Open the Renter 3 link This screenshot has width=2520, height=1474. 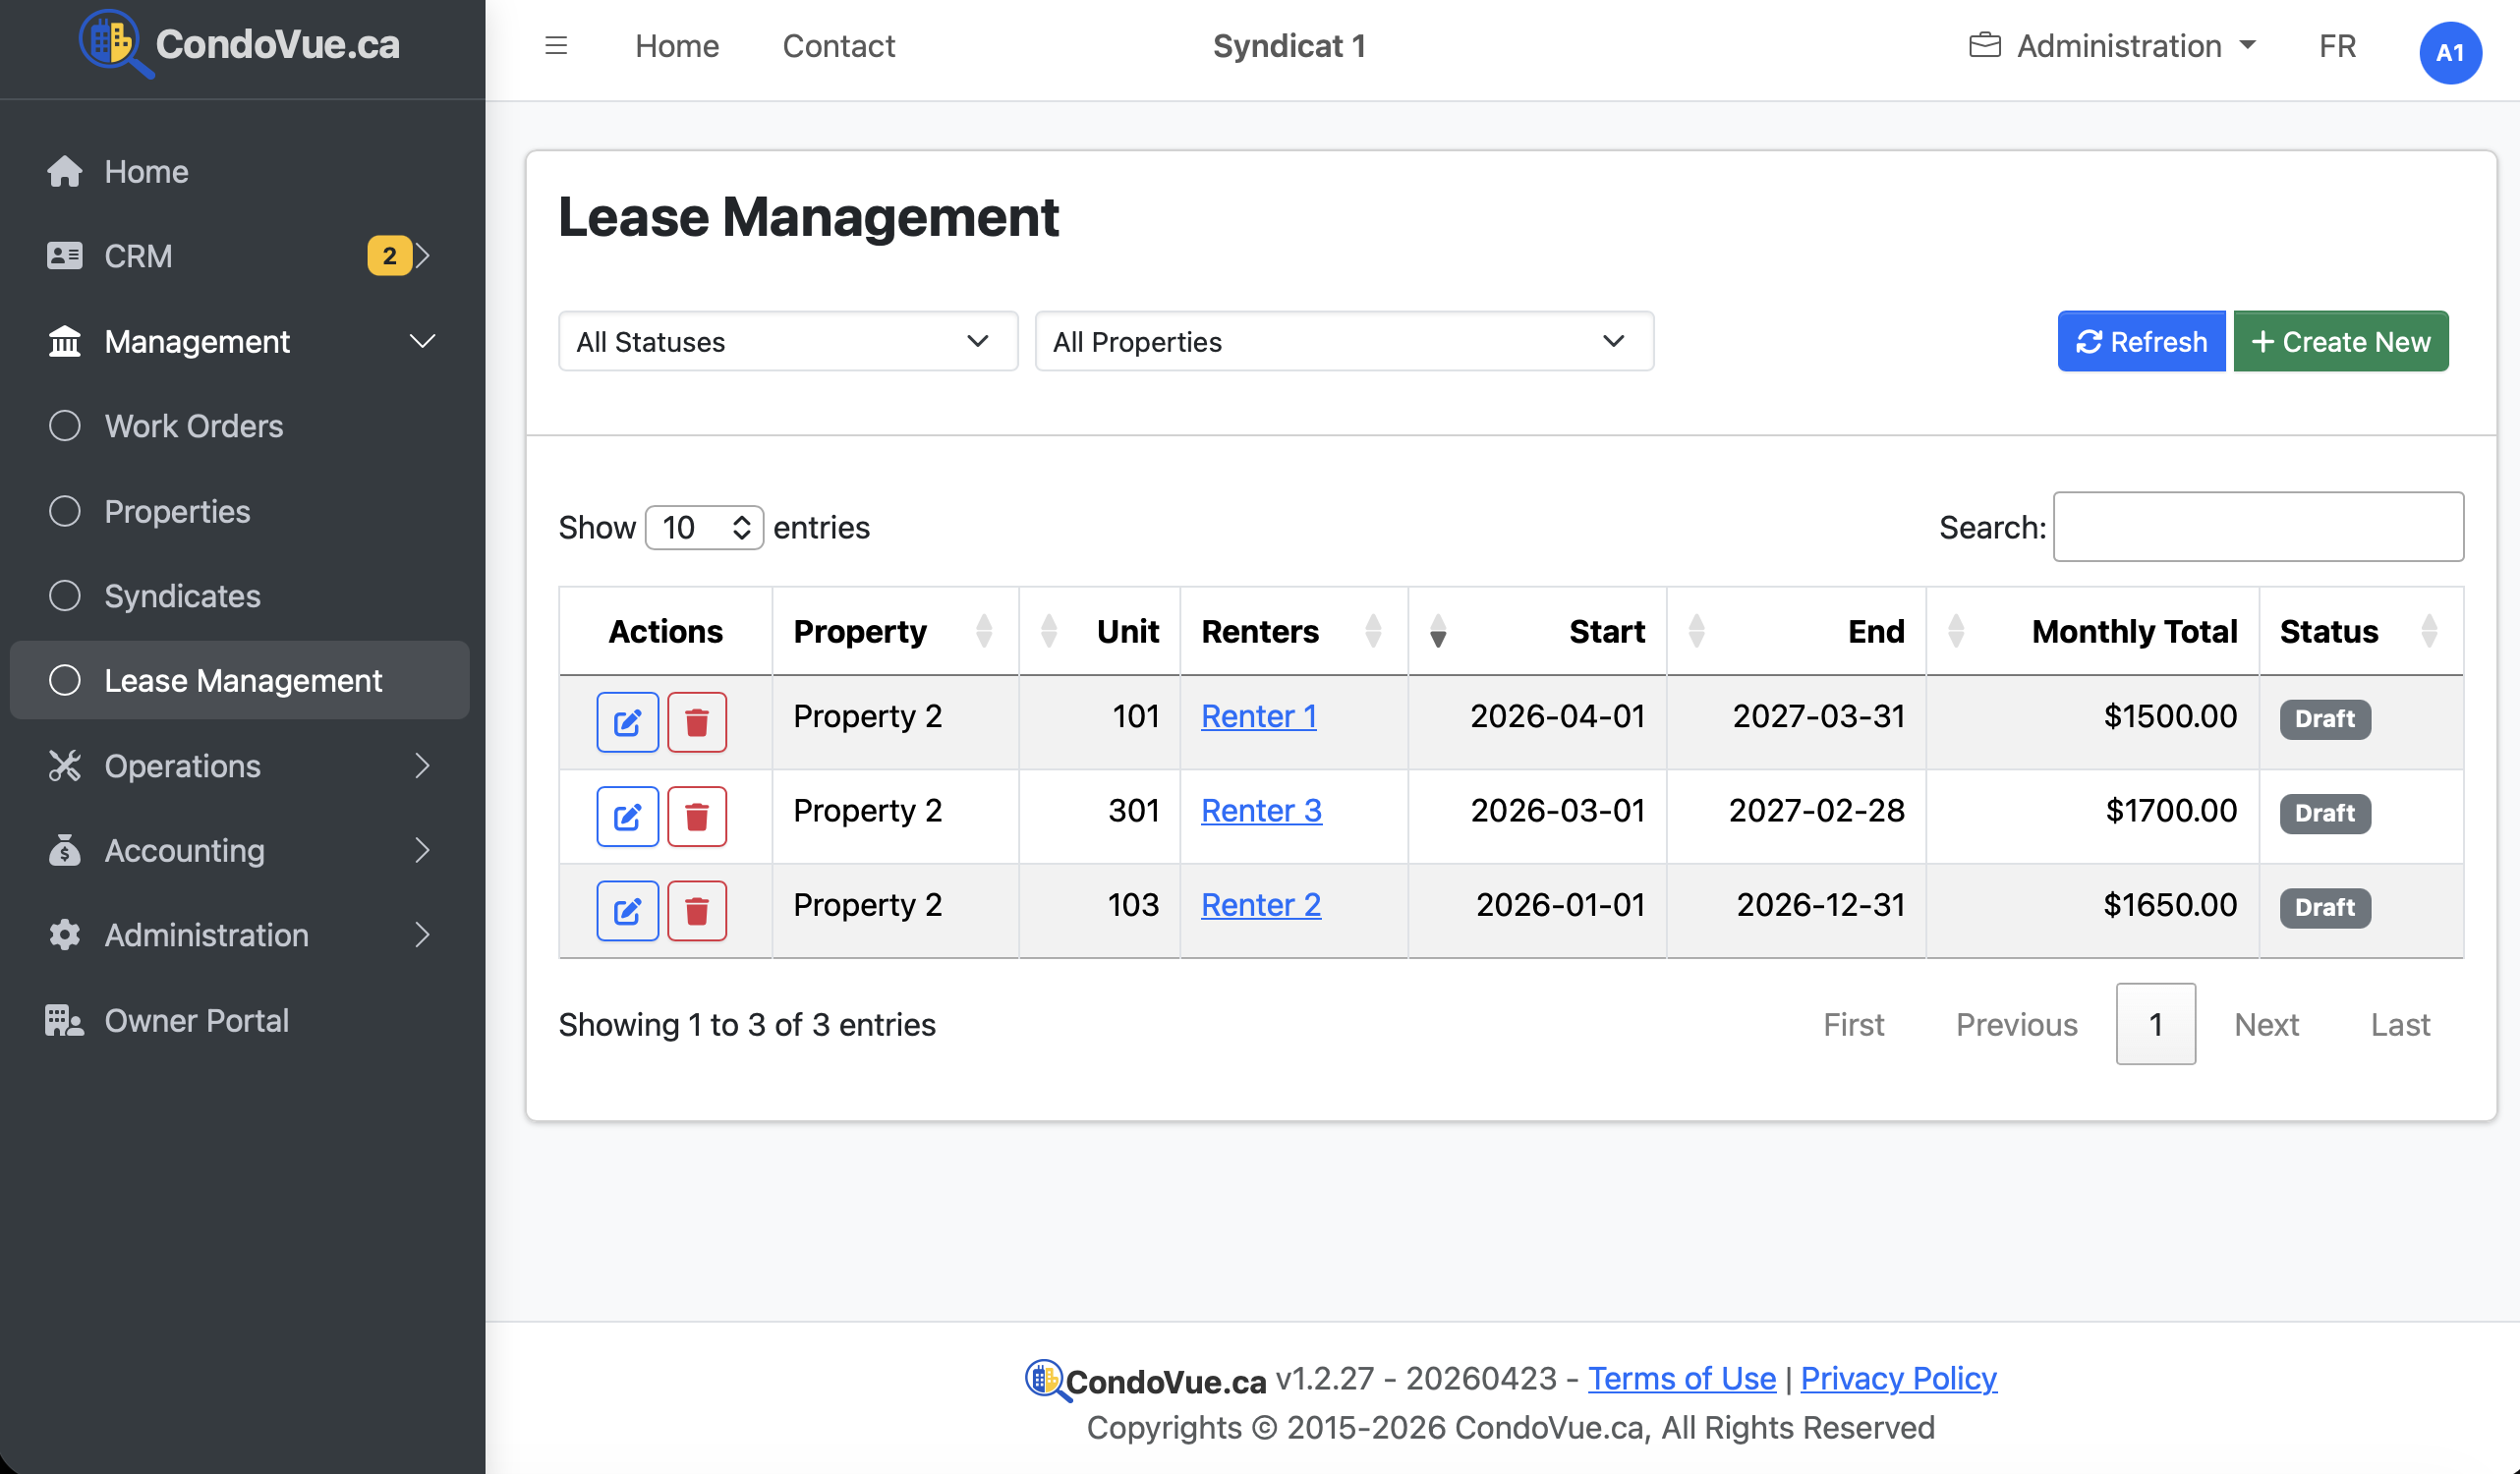pos(1261,810)
